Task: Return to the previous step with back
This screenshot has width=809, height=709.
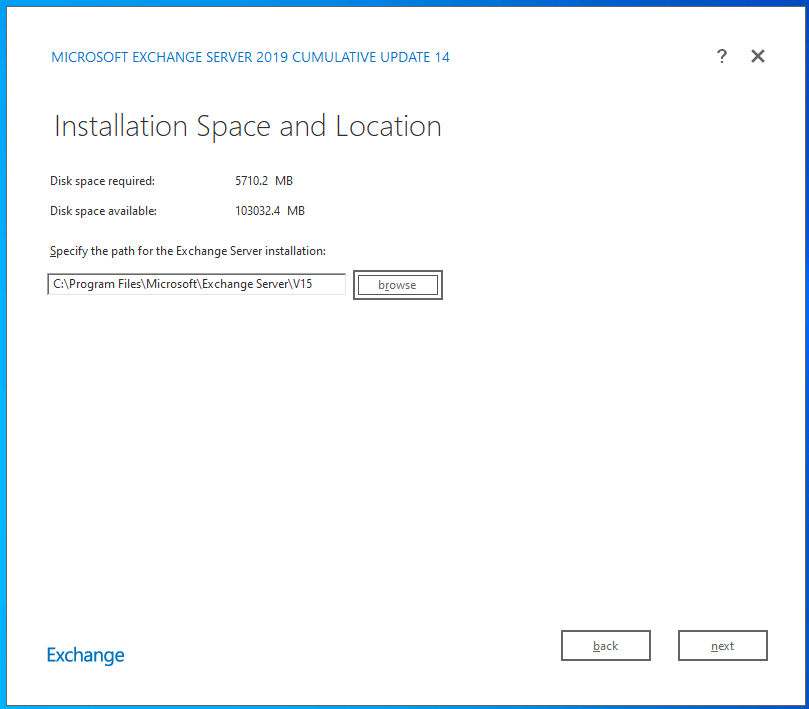Action: pyautogui.click(x=605, y=645)
